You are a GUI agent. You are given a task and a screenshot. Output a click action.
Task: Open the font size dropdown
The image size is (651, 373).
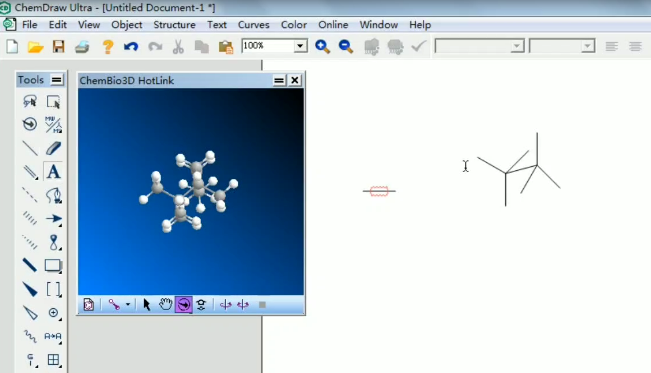587,46
